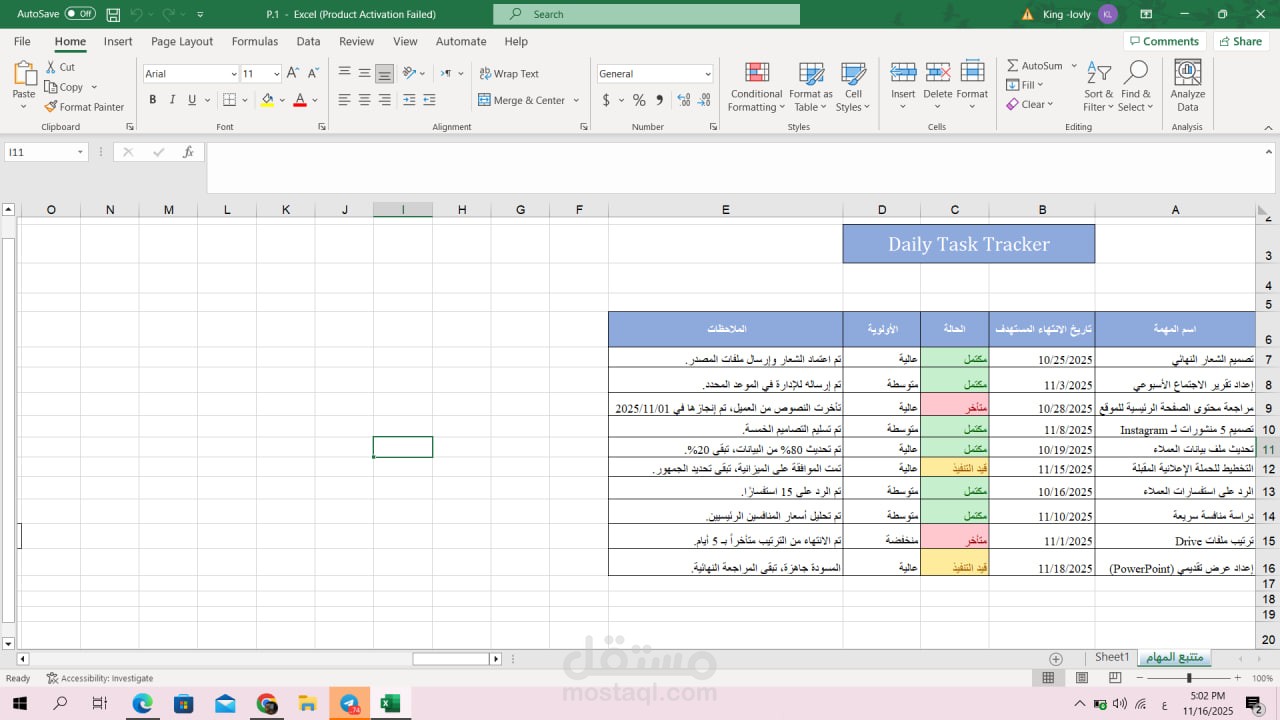Apply the Percent Style icon
Viewport: 1280px width, 720px height.
pyautogui.click(x=637, y=100)
